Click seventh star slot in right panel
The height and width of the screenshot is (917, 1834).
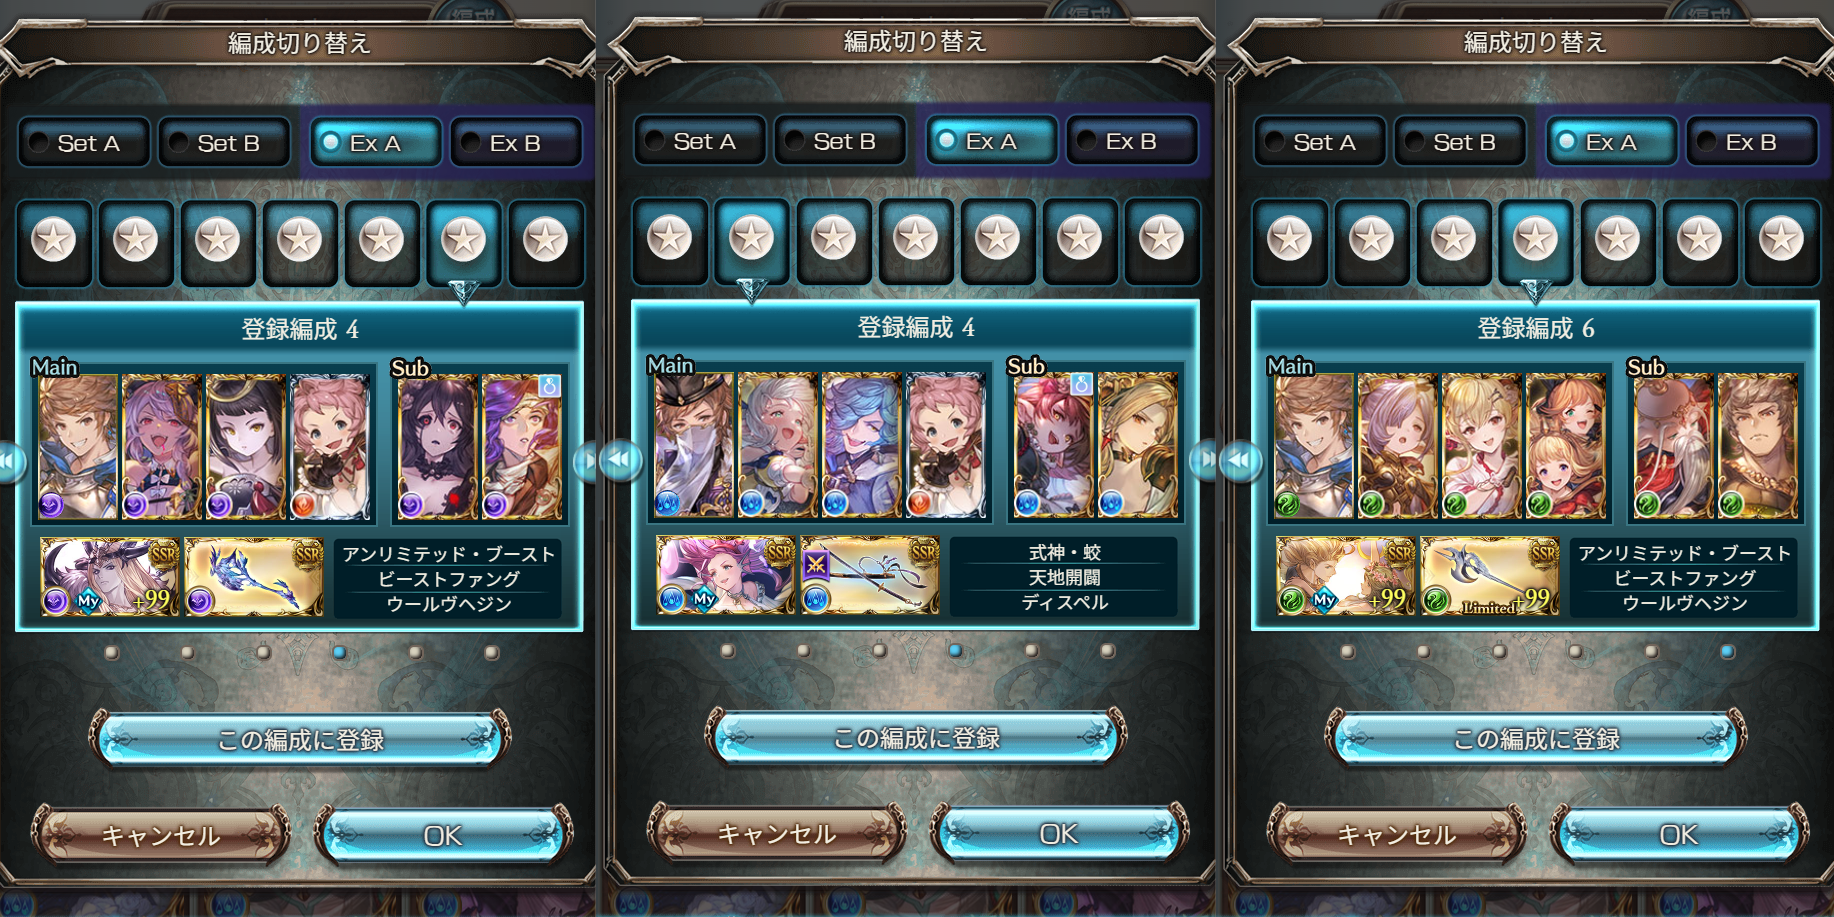coord(1781,240)
